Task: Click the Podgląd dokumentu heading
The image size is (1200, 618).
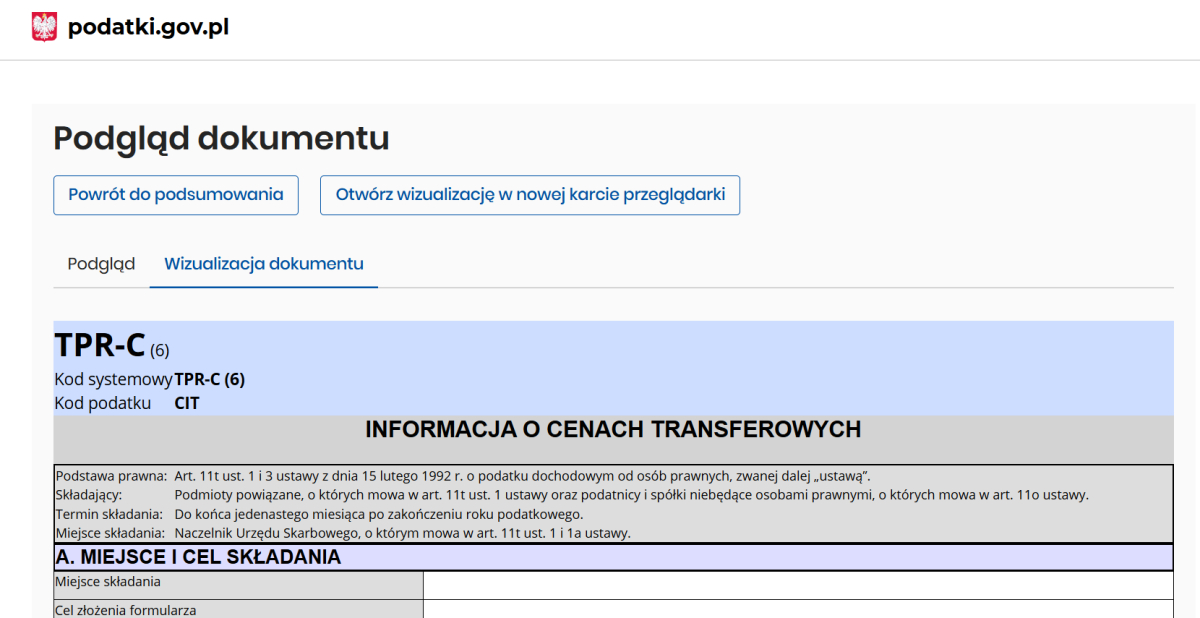Action: pyautogui.click(x=221, y=138)
